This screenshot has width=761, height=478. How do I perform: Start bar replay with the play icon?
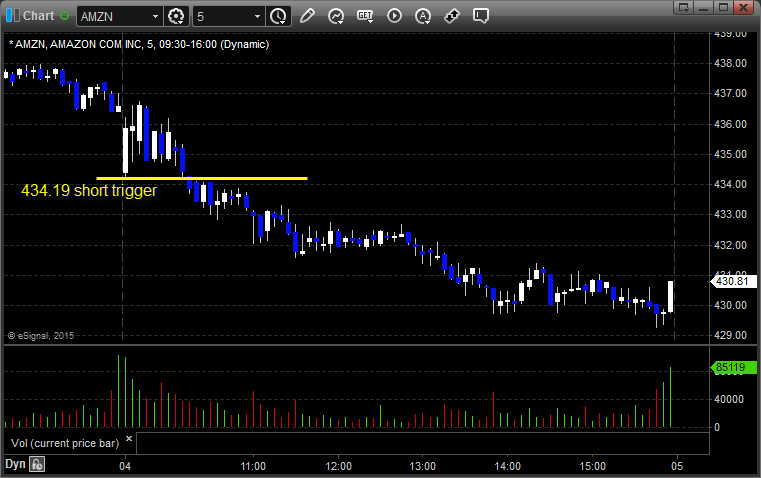point(394,16)
